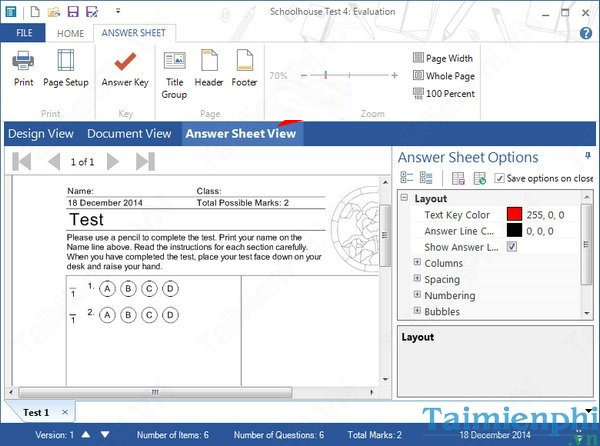This screenshot has height=446, width=600.
Task: Expand the Numbering group
Action: pyautogui.click(x=417, y=295)
